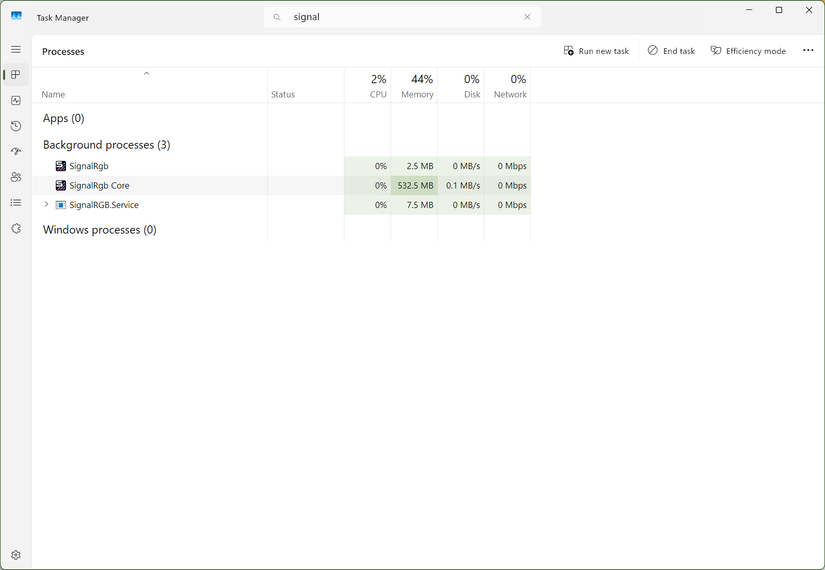Click the SignalRgb process icon
Image resolution: width=825 pixels, height=570 pixels.
61,166
